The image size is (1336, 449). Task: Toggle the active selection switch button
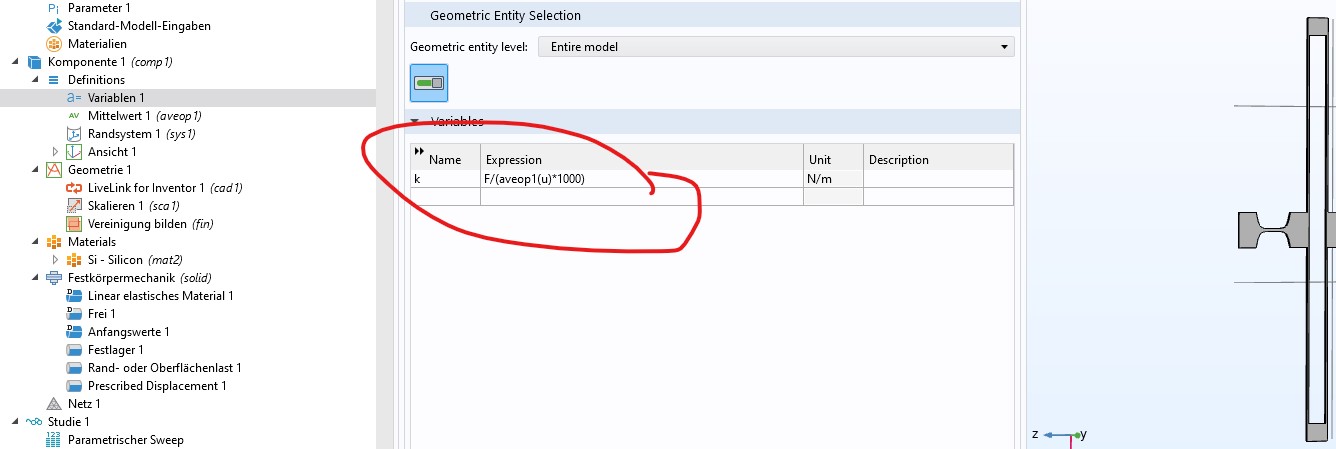point(429,83)
